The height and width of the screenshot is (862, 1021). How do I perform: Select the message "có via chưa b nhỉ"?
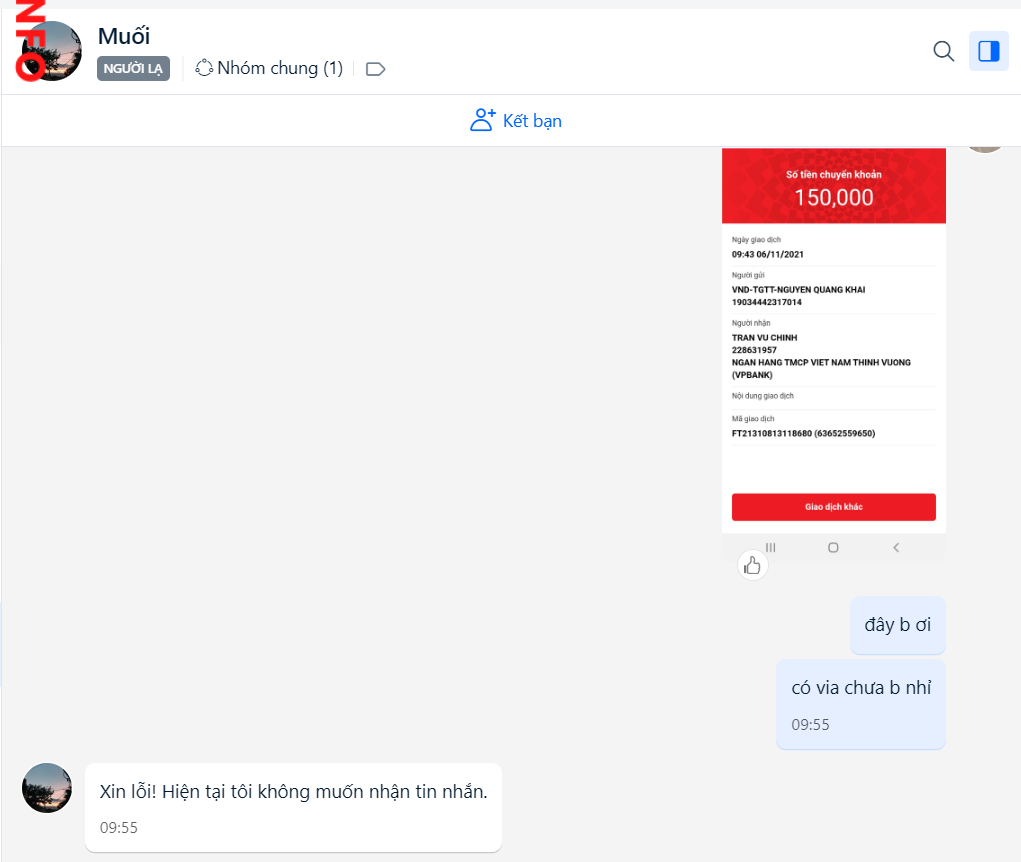click(x=861, y=688)
